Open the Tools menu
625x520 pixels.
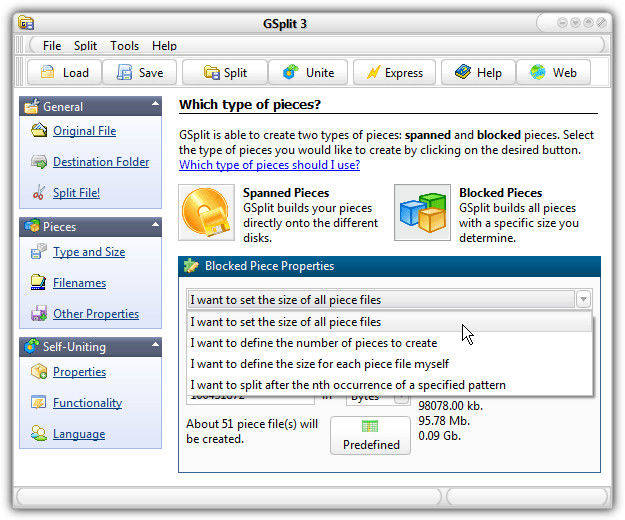tap(124, 45)
